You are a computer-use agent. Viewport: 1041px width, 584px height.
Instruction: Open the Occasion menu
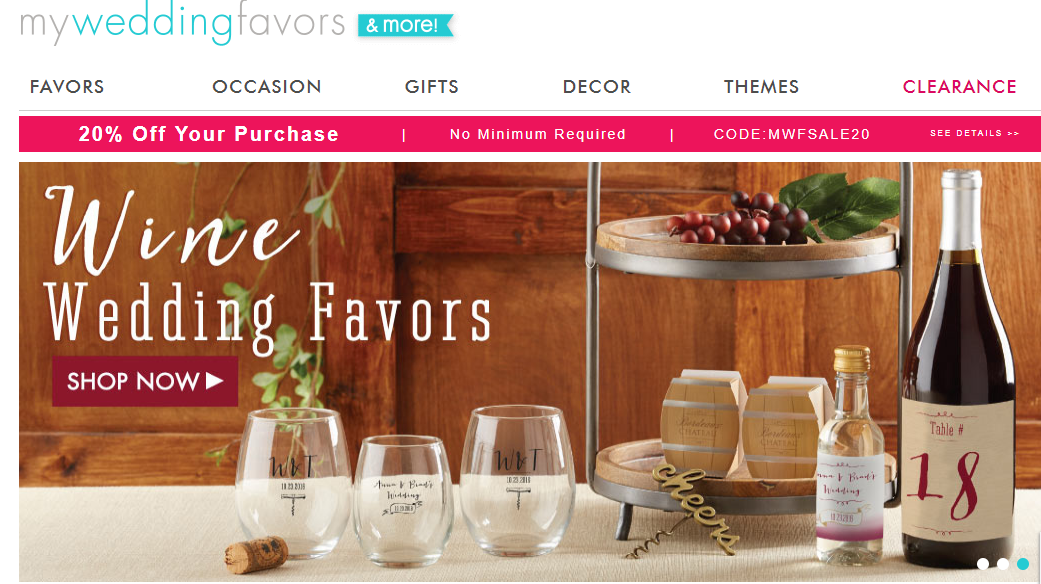pyautogui.click(x=267, y=87)
